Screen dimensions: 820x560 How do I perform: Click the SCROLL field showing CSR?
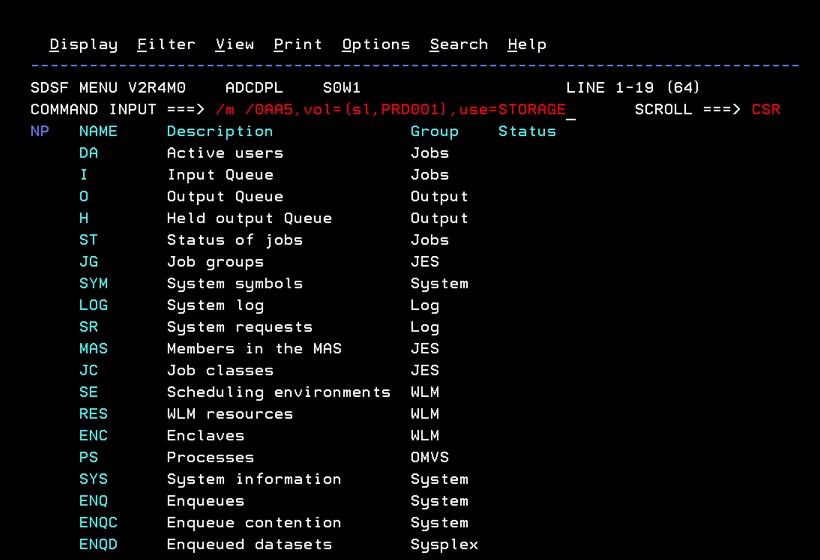766,109
